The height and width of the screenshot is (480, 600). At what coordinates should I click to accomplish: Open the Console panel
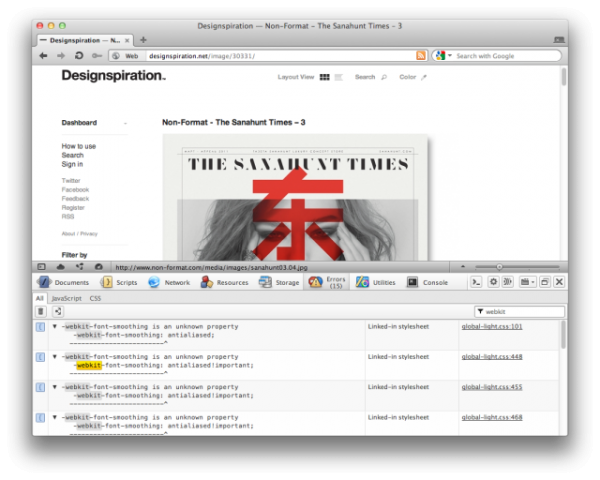[x=427, y=282]
